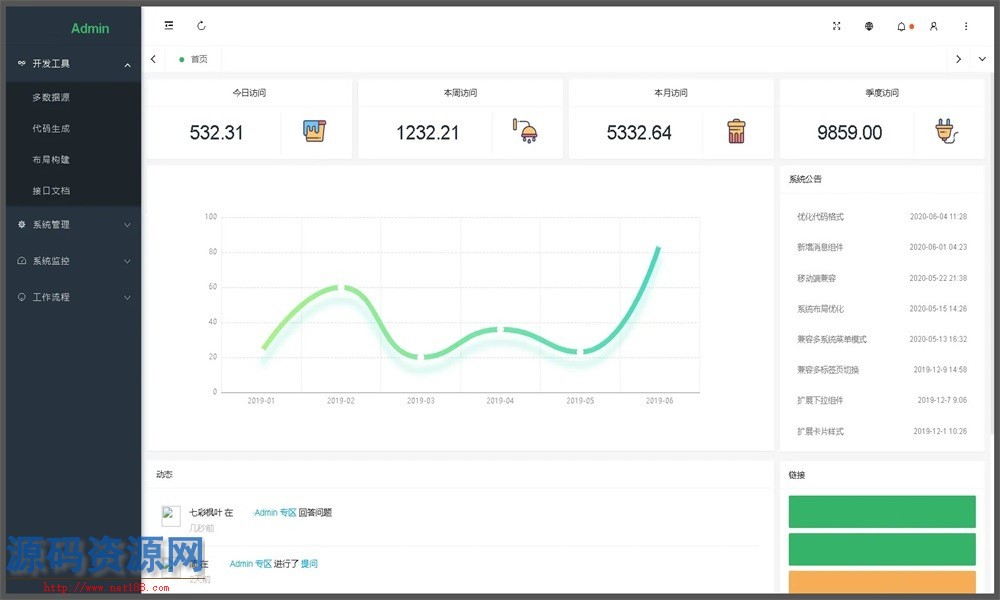Screen dimensions: 1000x600
Task: Click the 系统管理 gear icon
Action: point(22,224)
